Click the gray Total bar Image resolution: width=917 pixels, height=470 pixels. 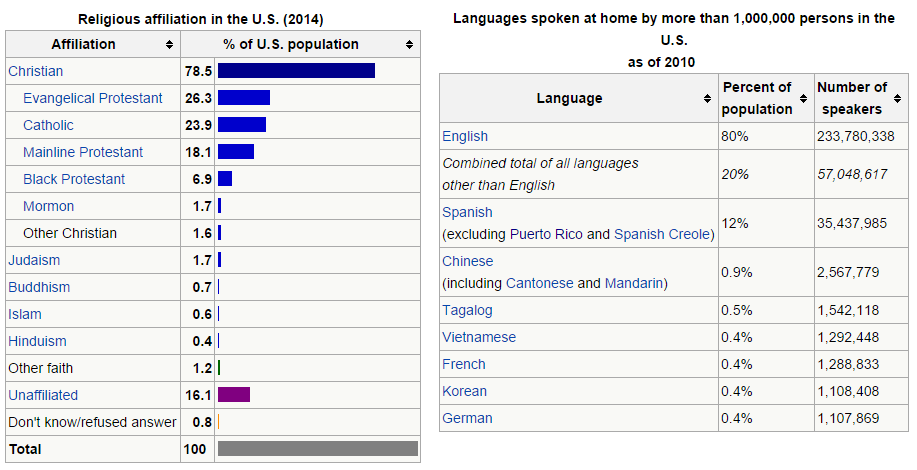pos(317,449)
